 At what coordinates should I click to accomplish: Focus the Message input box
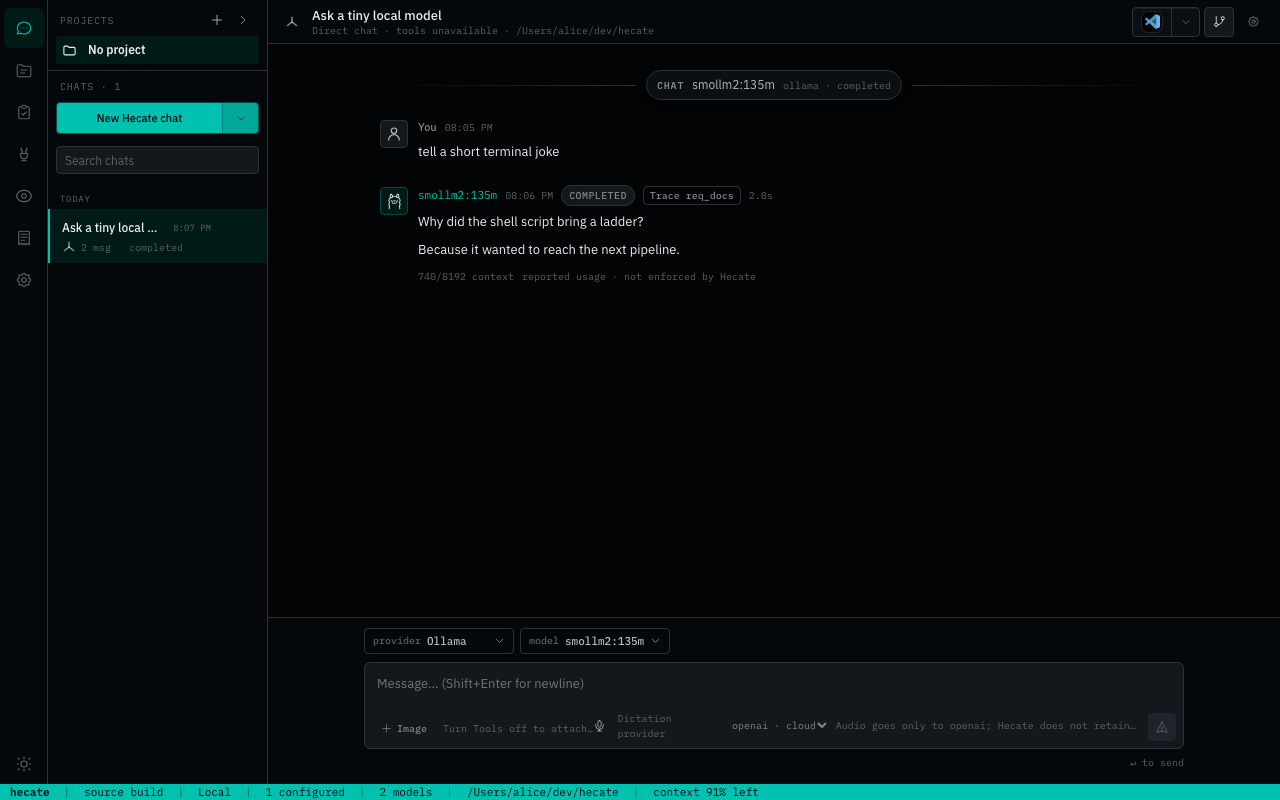click(x=774, y=684)
